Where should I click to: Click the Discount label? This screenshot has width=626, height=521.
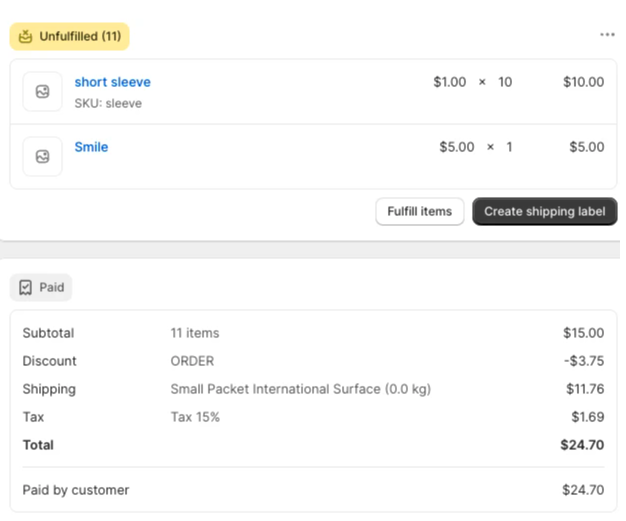point(50,361)
